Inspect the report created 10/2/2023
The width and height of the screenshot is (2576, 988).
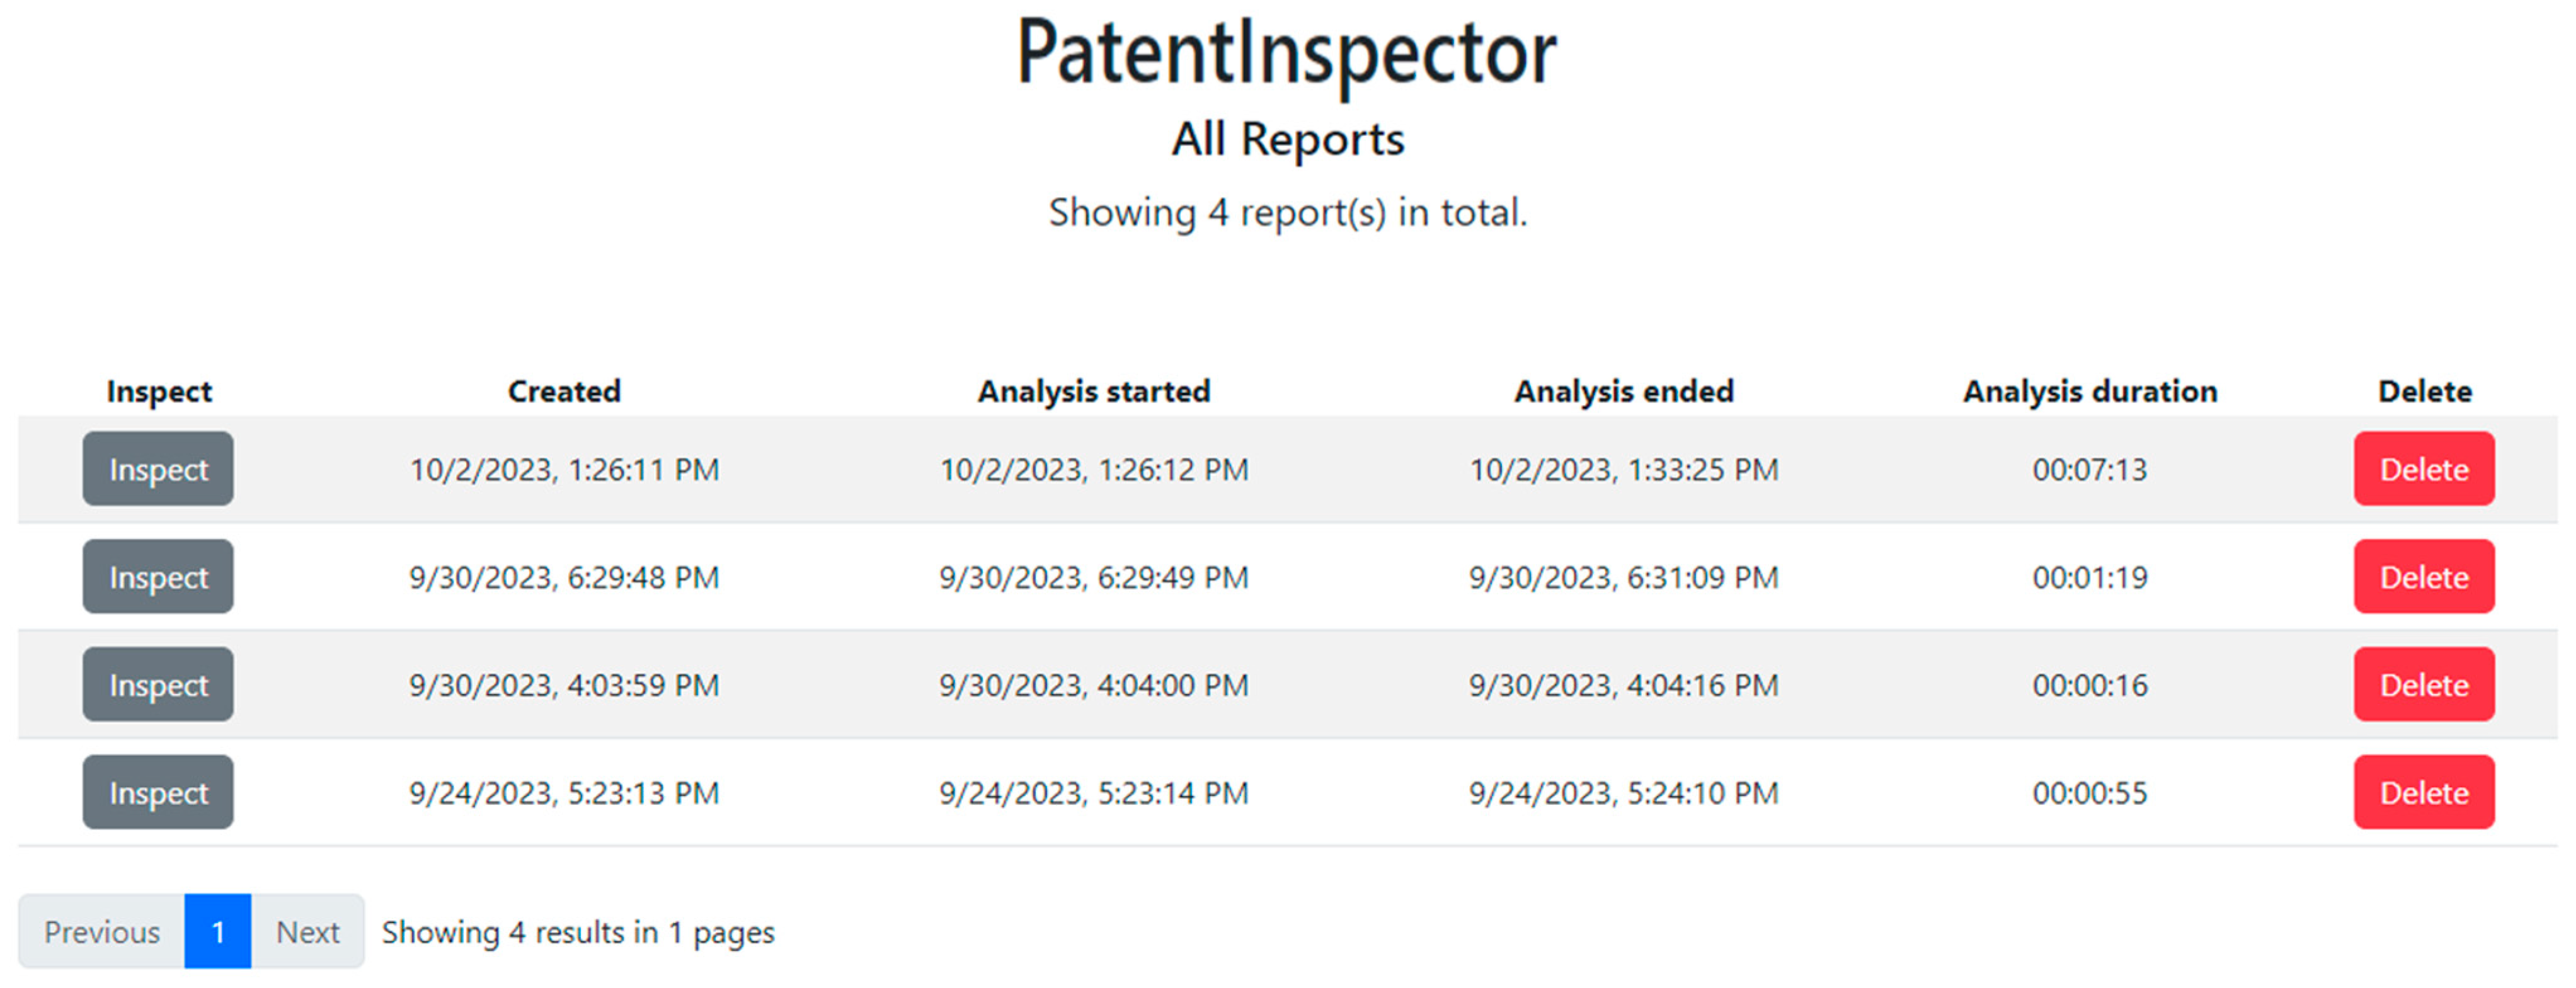point(157,469)
